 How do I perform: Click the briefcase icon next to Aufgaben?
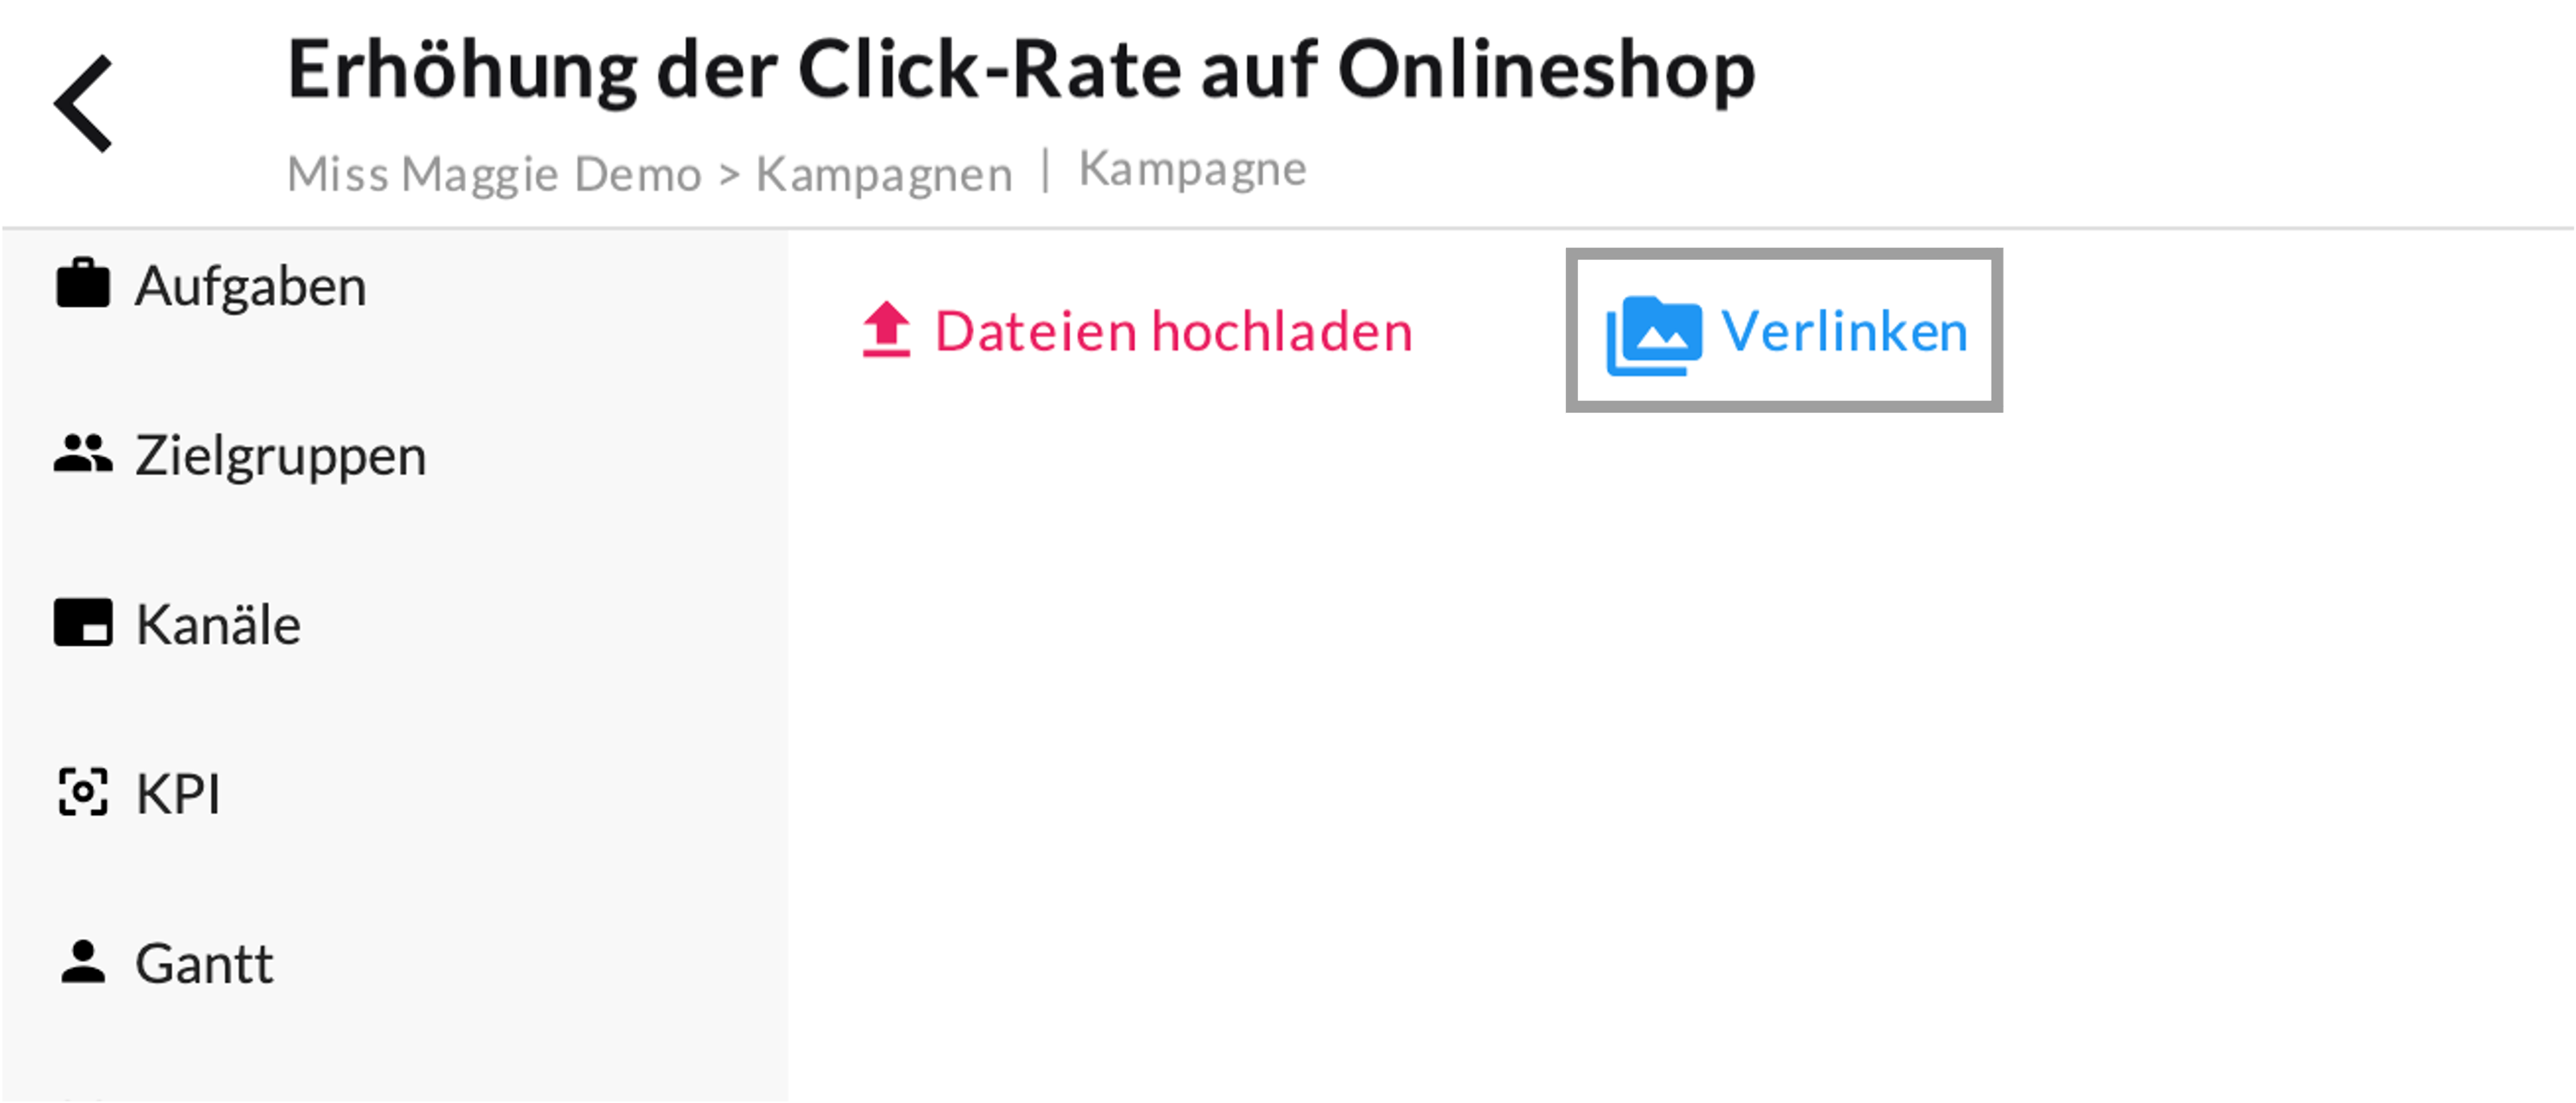click(x=83, y=284)
